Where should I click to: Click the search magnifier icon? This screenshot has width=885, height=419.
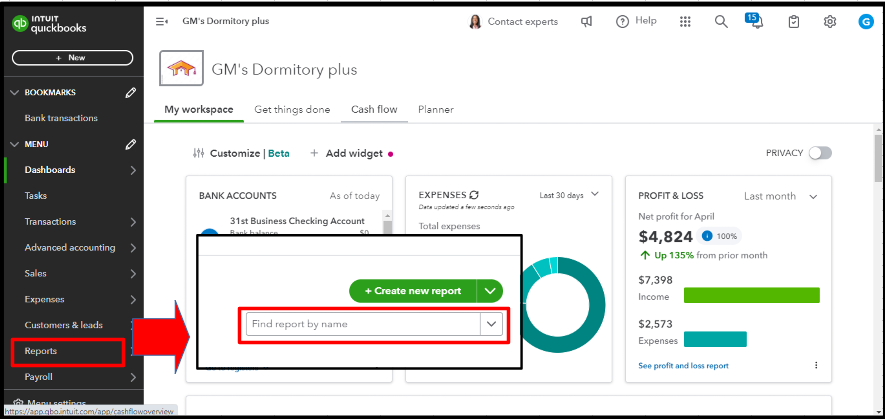[721, 21]
